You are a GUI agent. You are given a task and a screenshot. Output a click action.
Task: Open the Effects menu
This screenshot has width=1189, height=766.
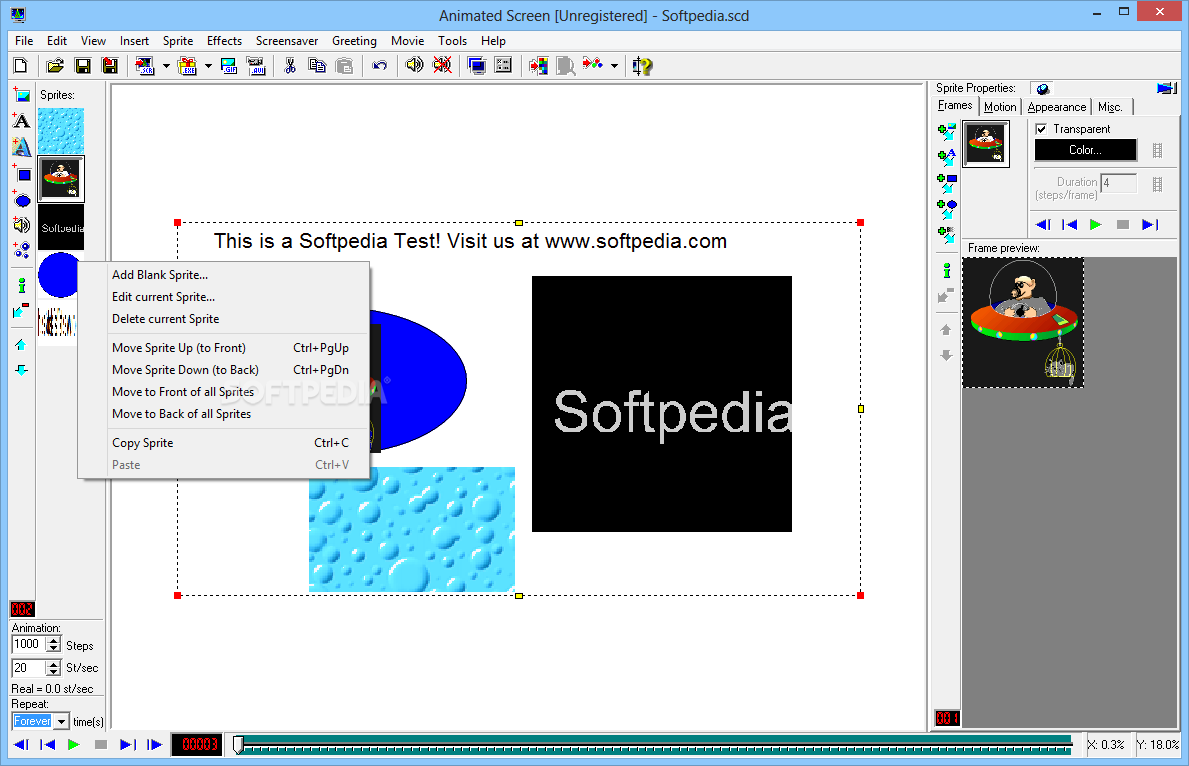click(x=224, y=41)
